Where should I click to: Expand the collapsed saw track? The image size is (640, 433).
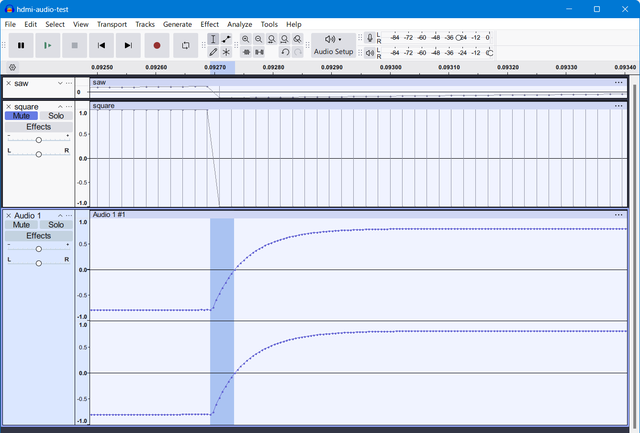[60, 83]
